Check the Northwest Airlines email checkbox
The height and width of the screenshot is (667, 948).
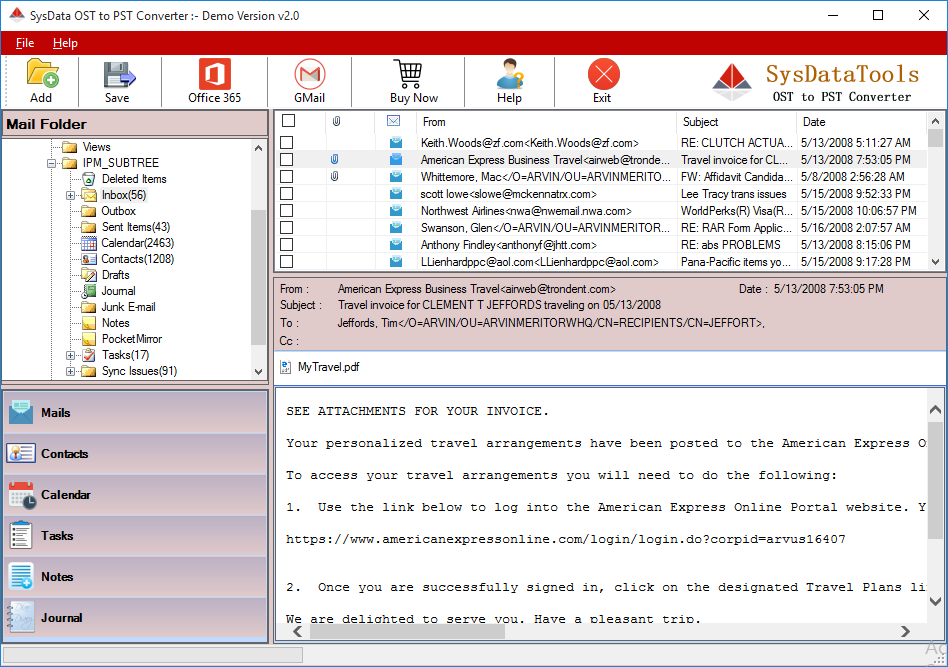(x=287, y=210)
